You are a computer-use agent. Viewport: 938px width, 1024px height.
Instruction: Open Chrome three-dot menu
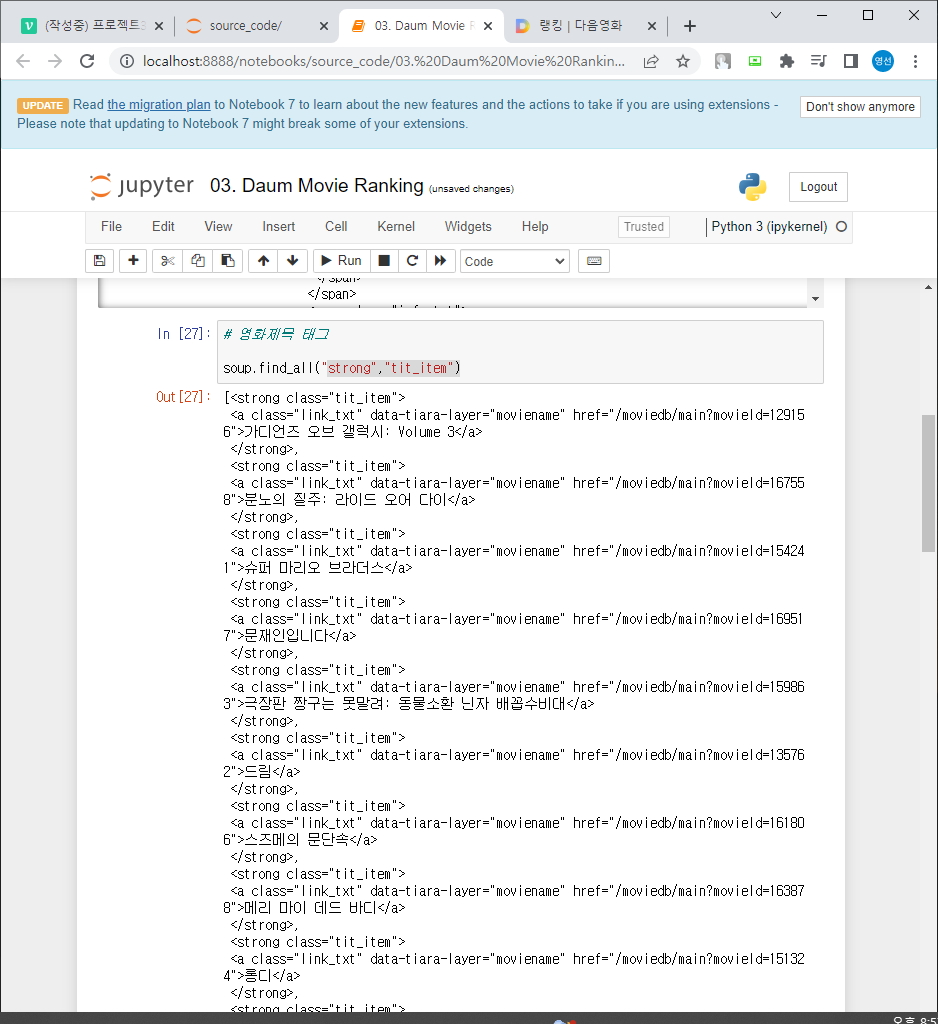915,61
